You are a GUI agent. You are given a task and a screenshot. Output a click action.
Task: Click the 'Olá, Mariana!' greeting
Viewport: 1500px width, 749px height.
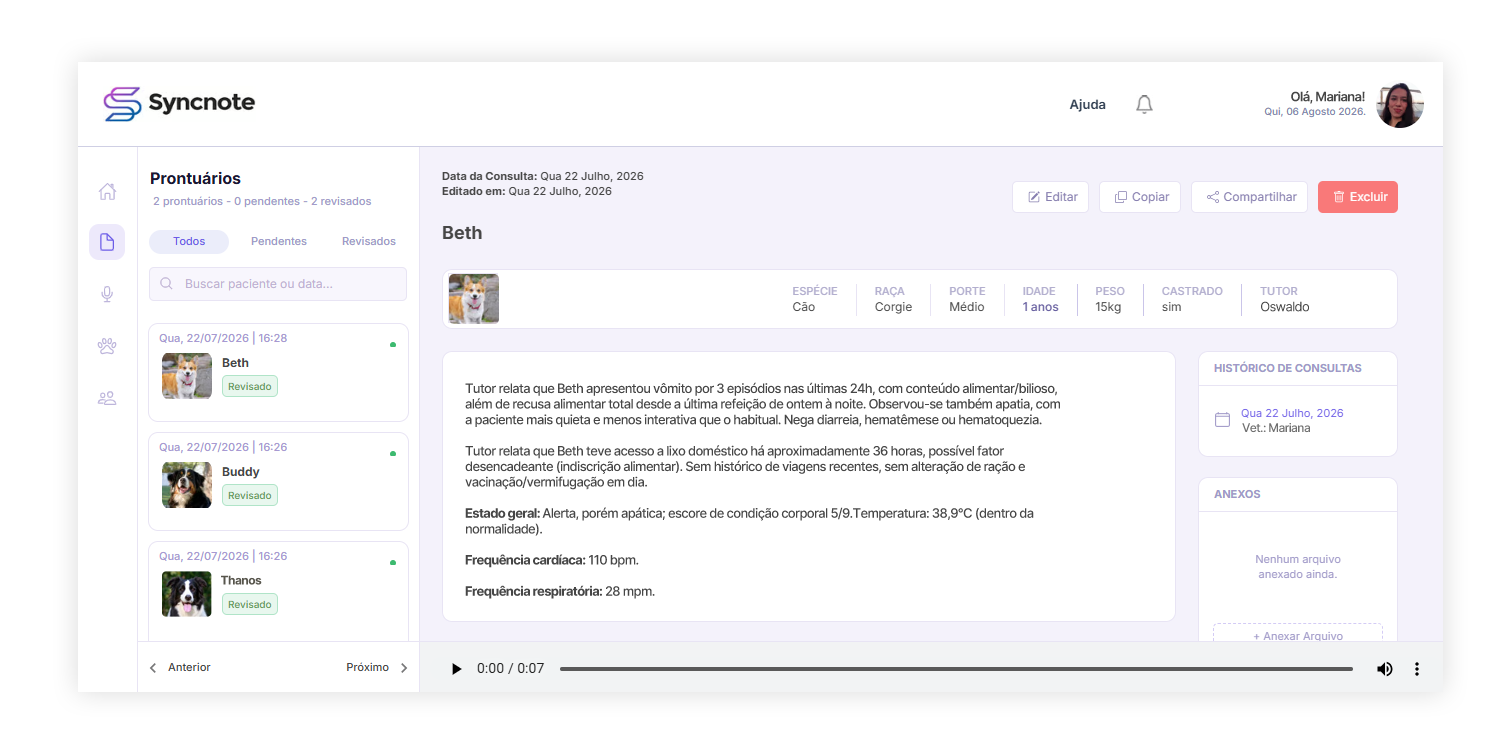(x=1328, y=97)
